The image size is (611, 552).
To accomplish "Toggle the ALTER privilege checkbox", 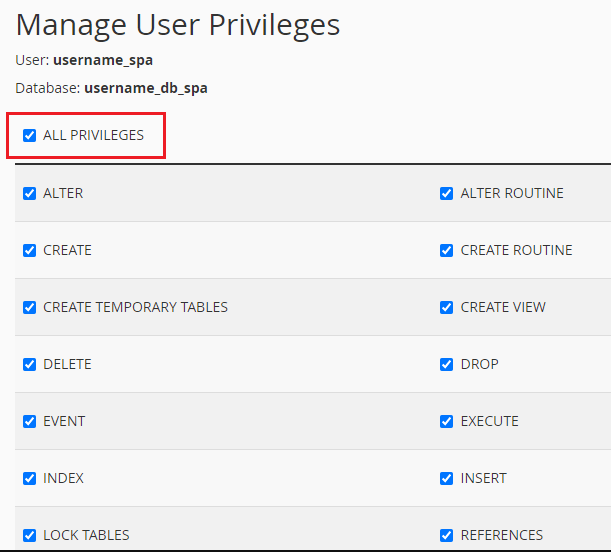I will (30, 194).
